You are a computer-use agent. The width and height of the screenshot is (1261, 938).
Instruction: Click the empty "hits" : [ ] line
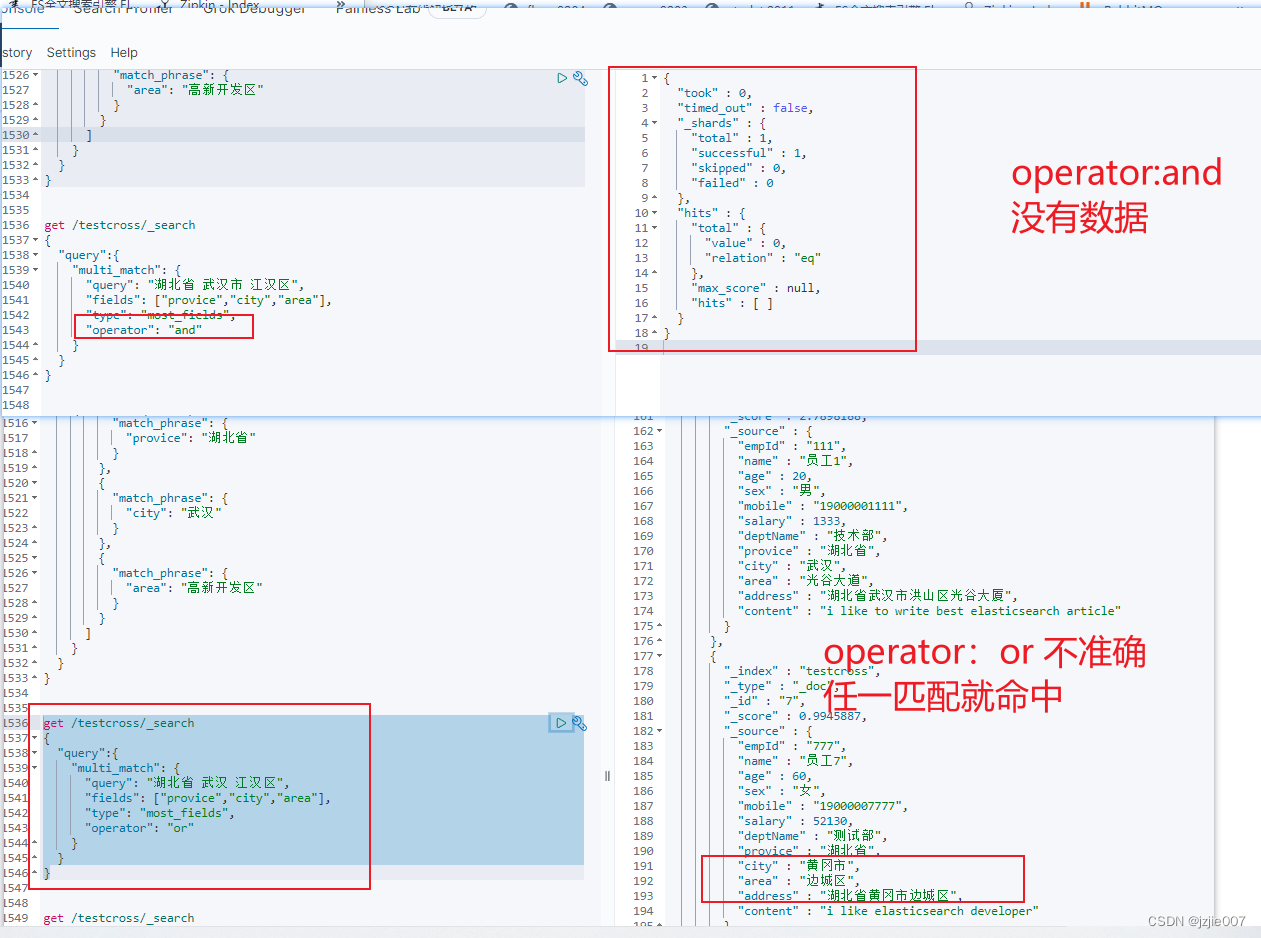tap(732, 303)
